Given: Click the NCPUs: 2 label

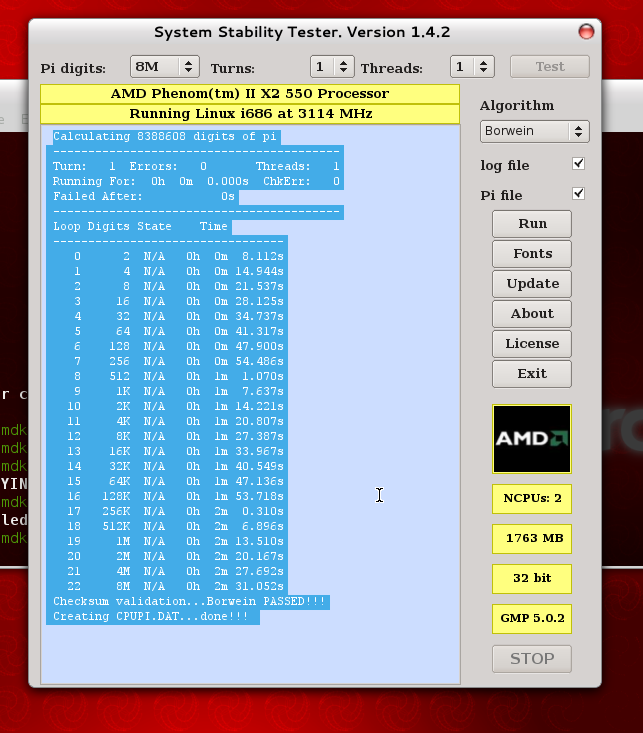Looking at the screenshot, I should 532,498.
